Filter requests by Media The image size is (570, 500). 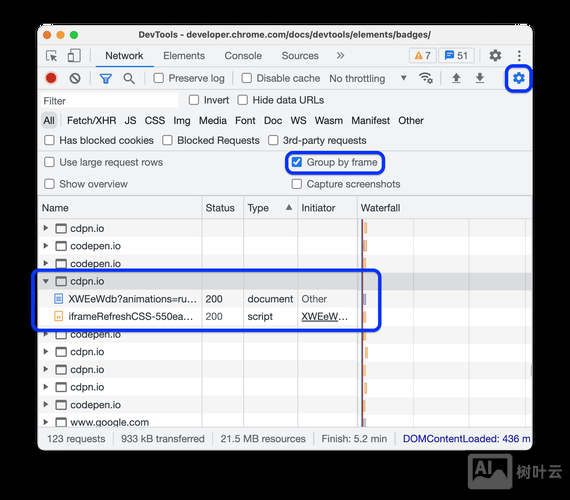pyautogui.click(x=213, y=120)
